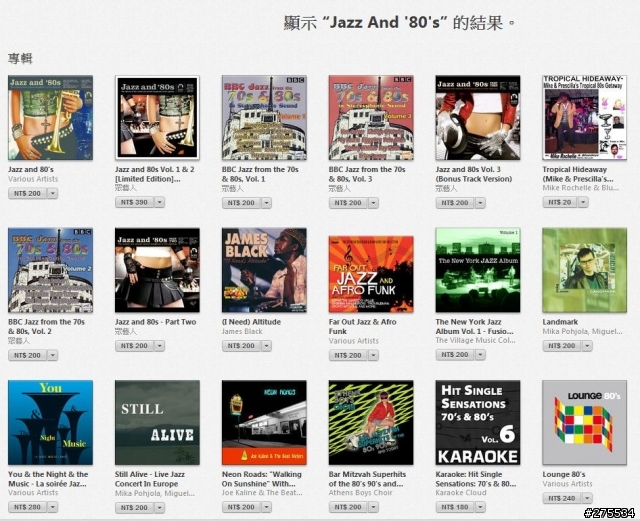The width and height of the screenshot is (640, 521).
Task: Expand dropdown arrow next to NT$ 20 price
Action: [x=583, y=202]
